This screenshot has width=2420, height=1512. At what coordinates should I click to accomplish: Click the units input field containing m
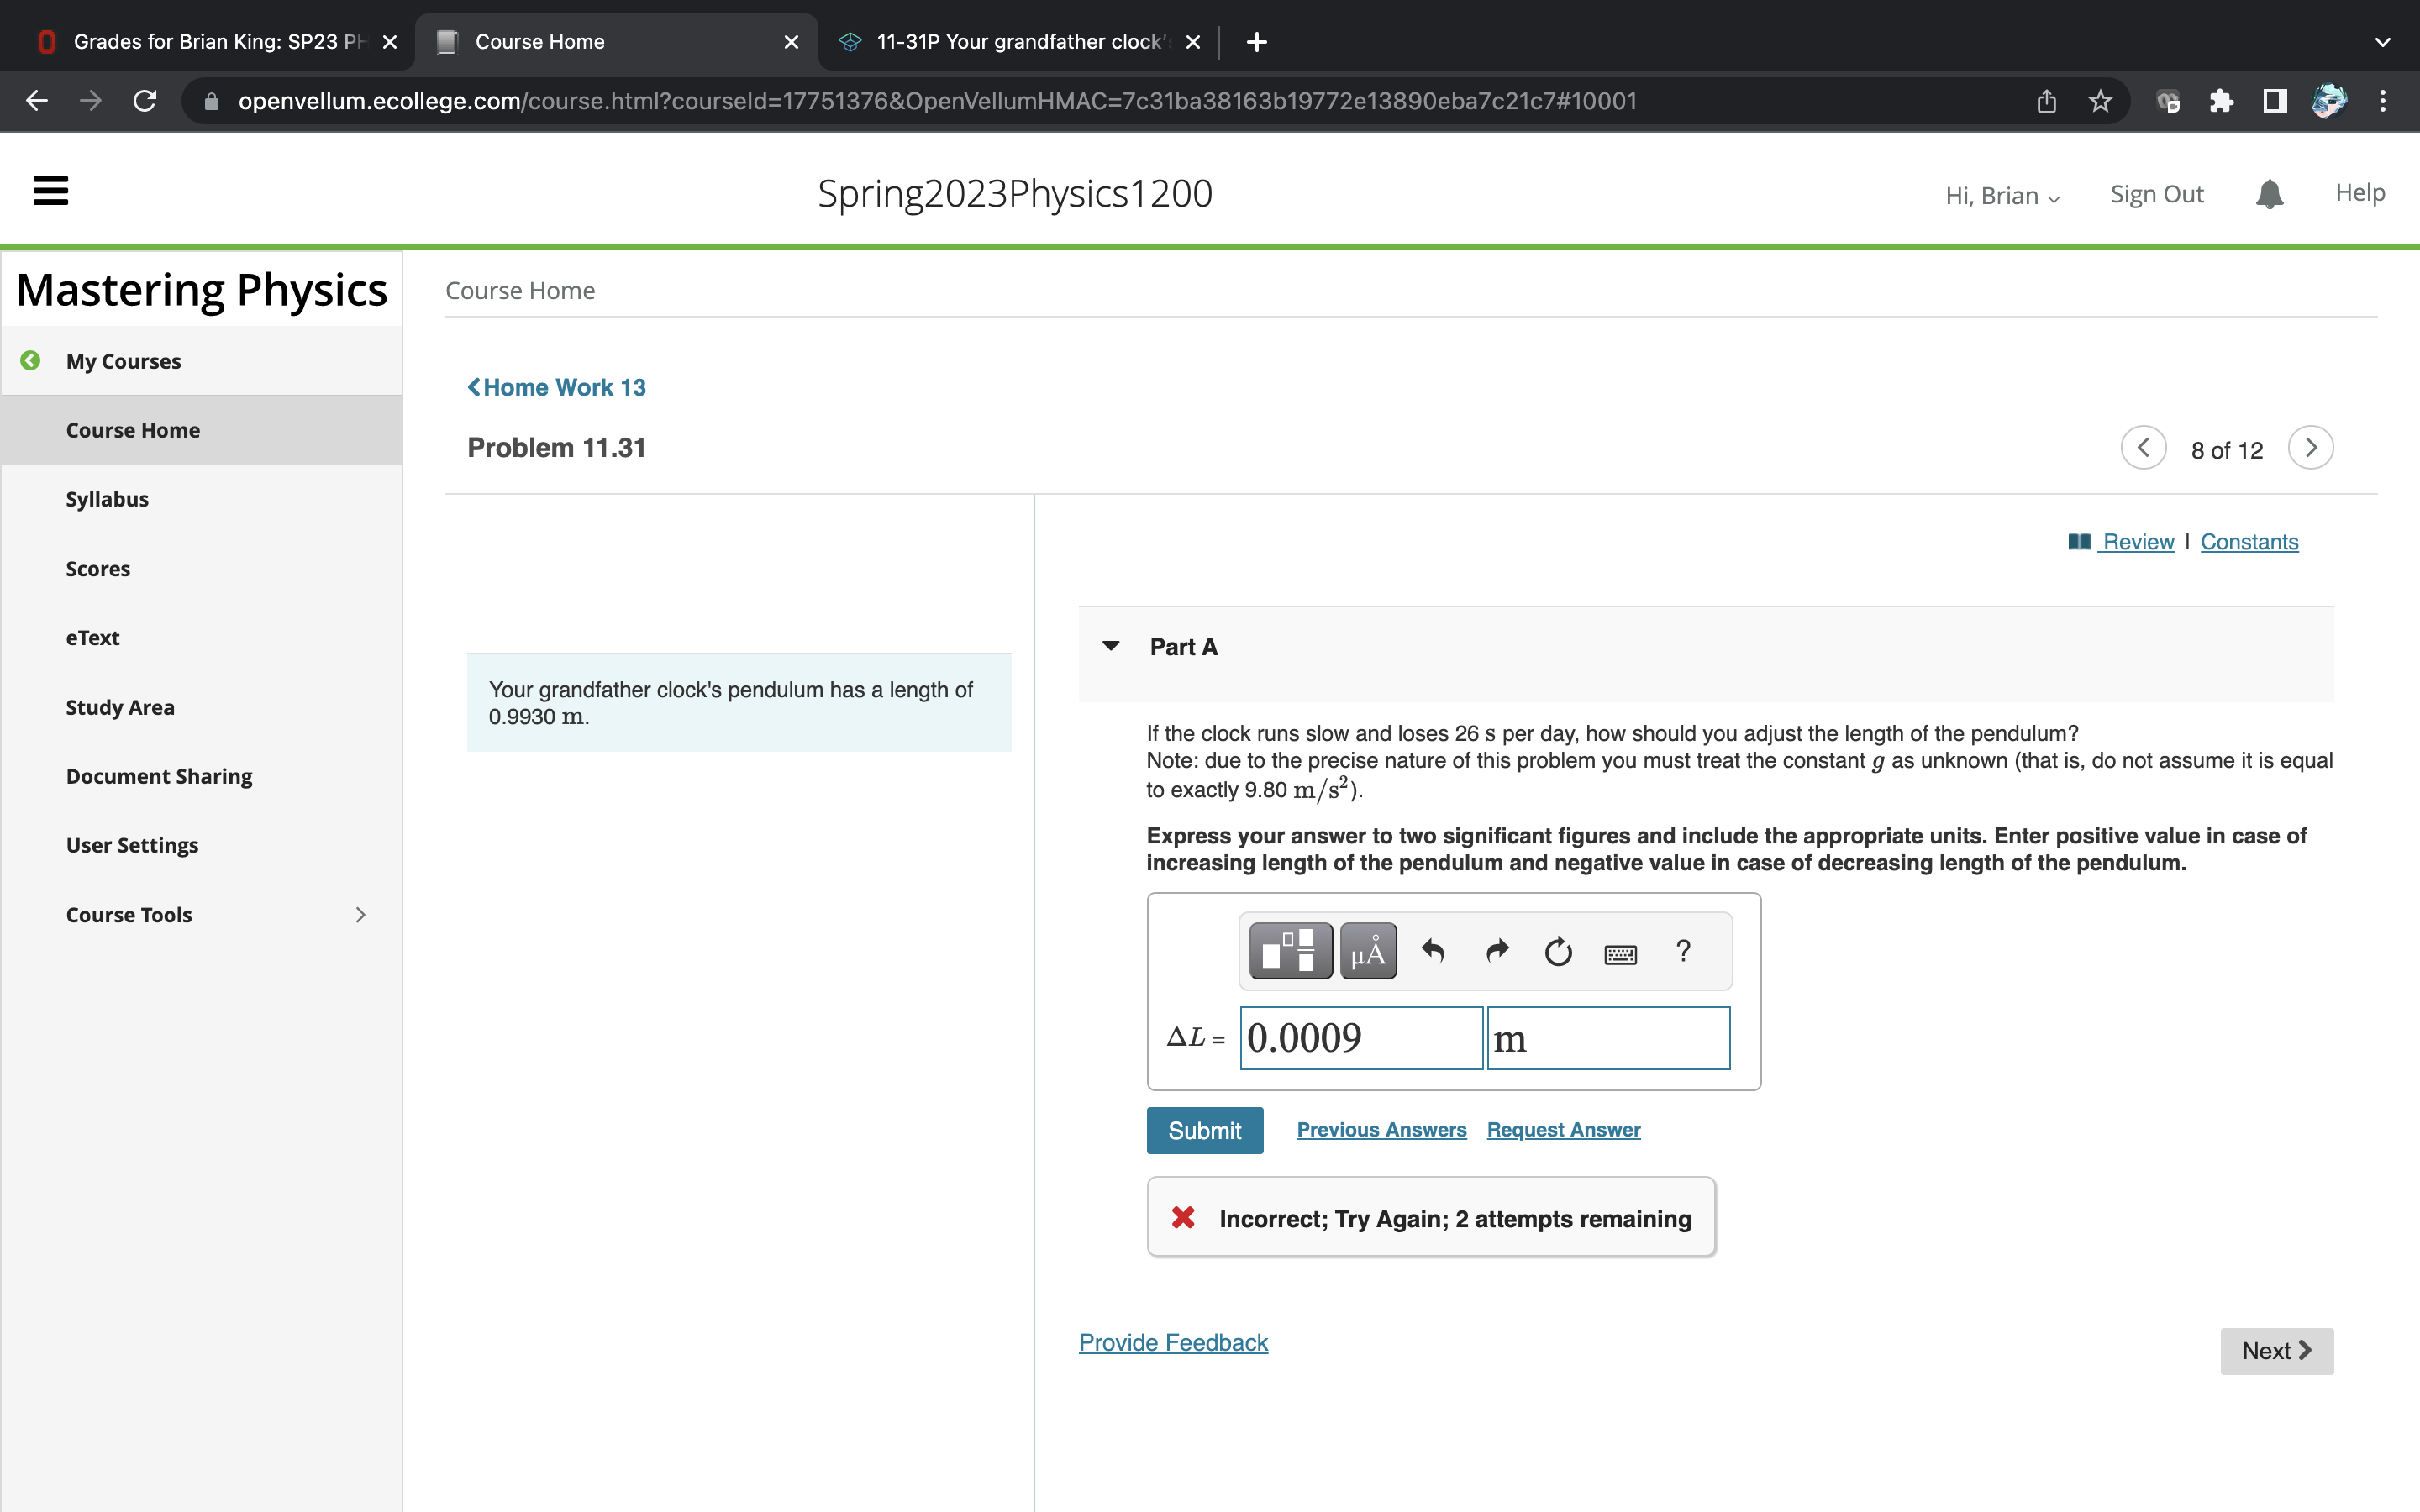point(1608,1038)
